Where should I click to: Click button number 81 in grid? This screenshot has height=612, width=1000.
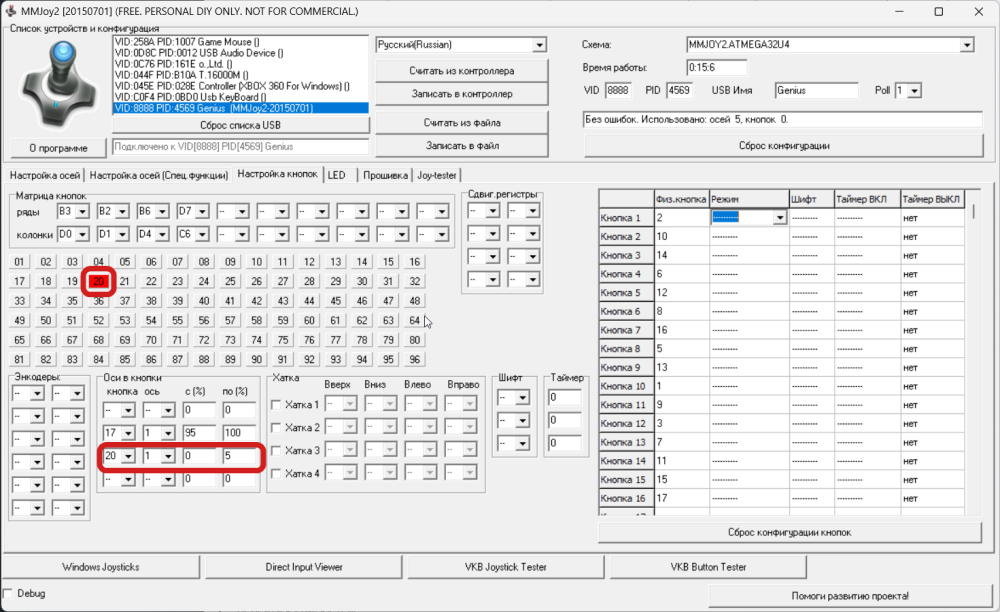pos(19,359)
